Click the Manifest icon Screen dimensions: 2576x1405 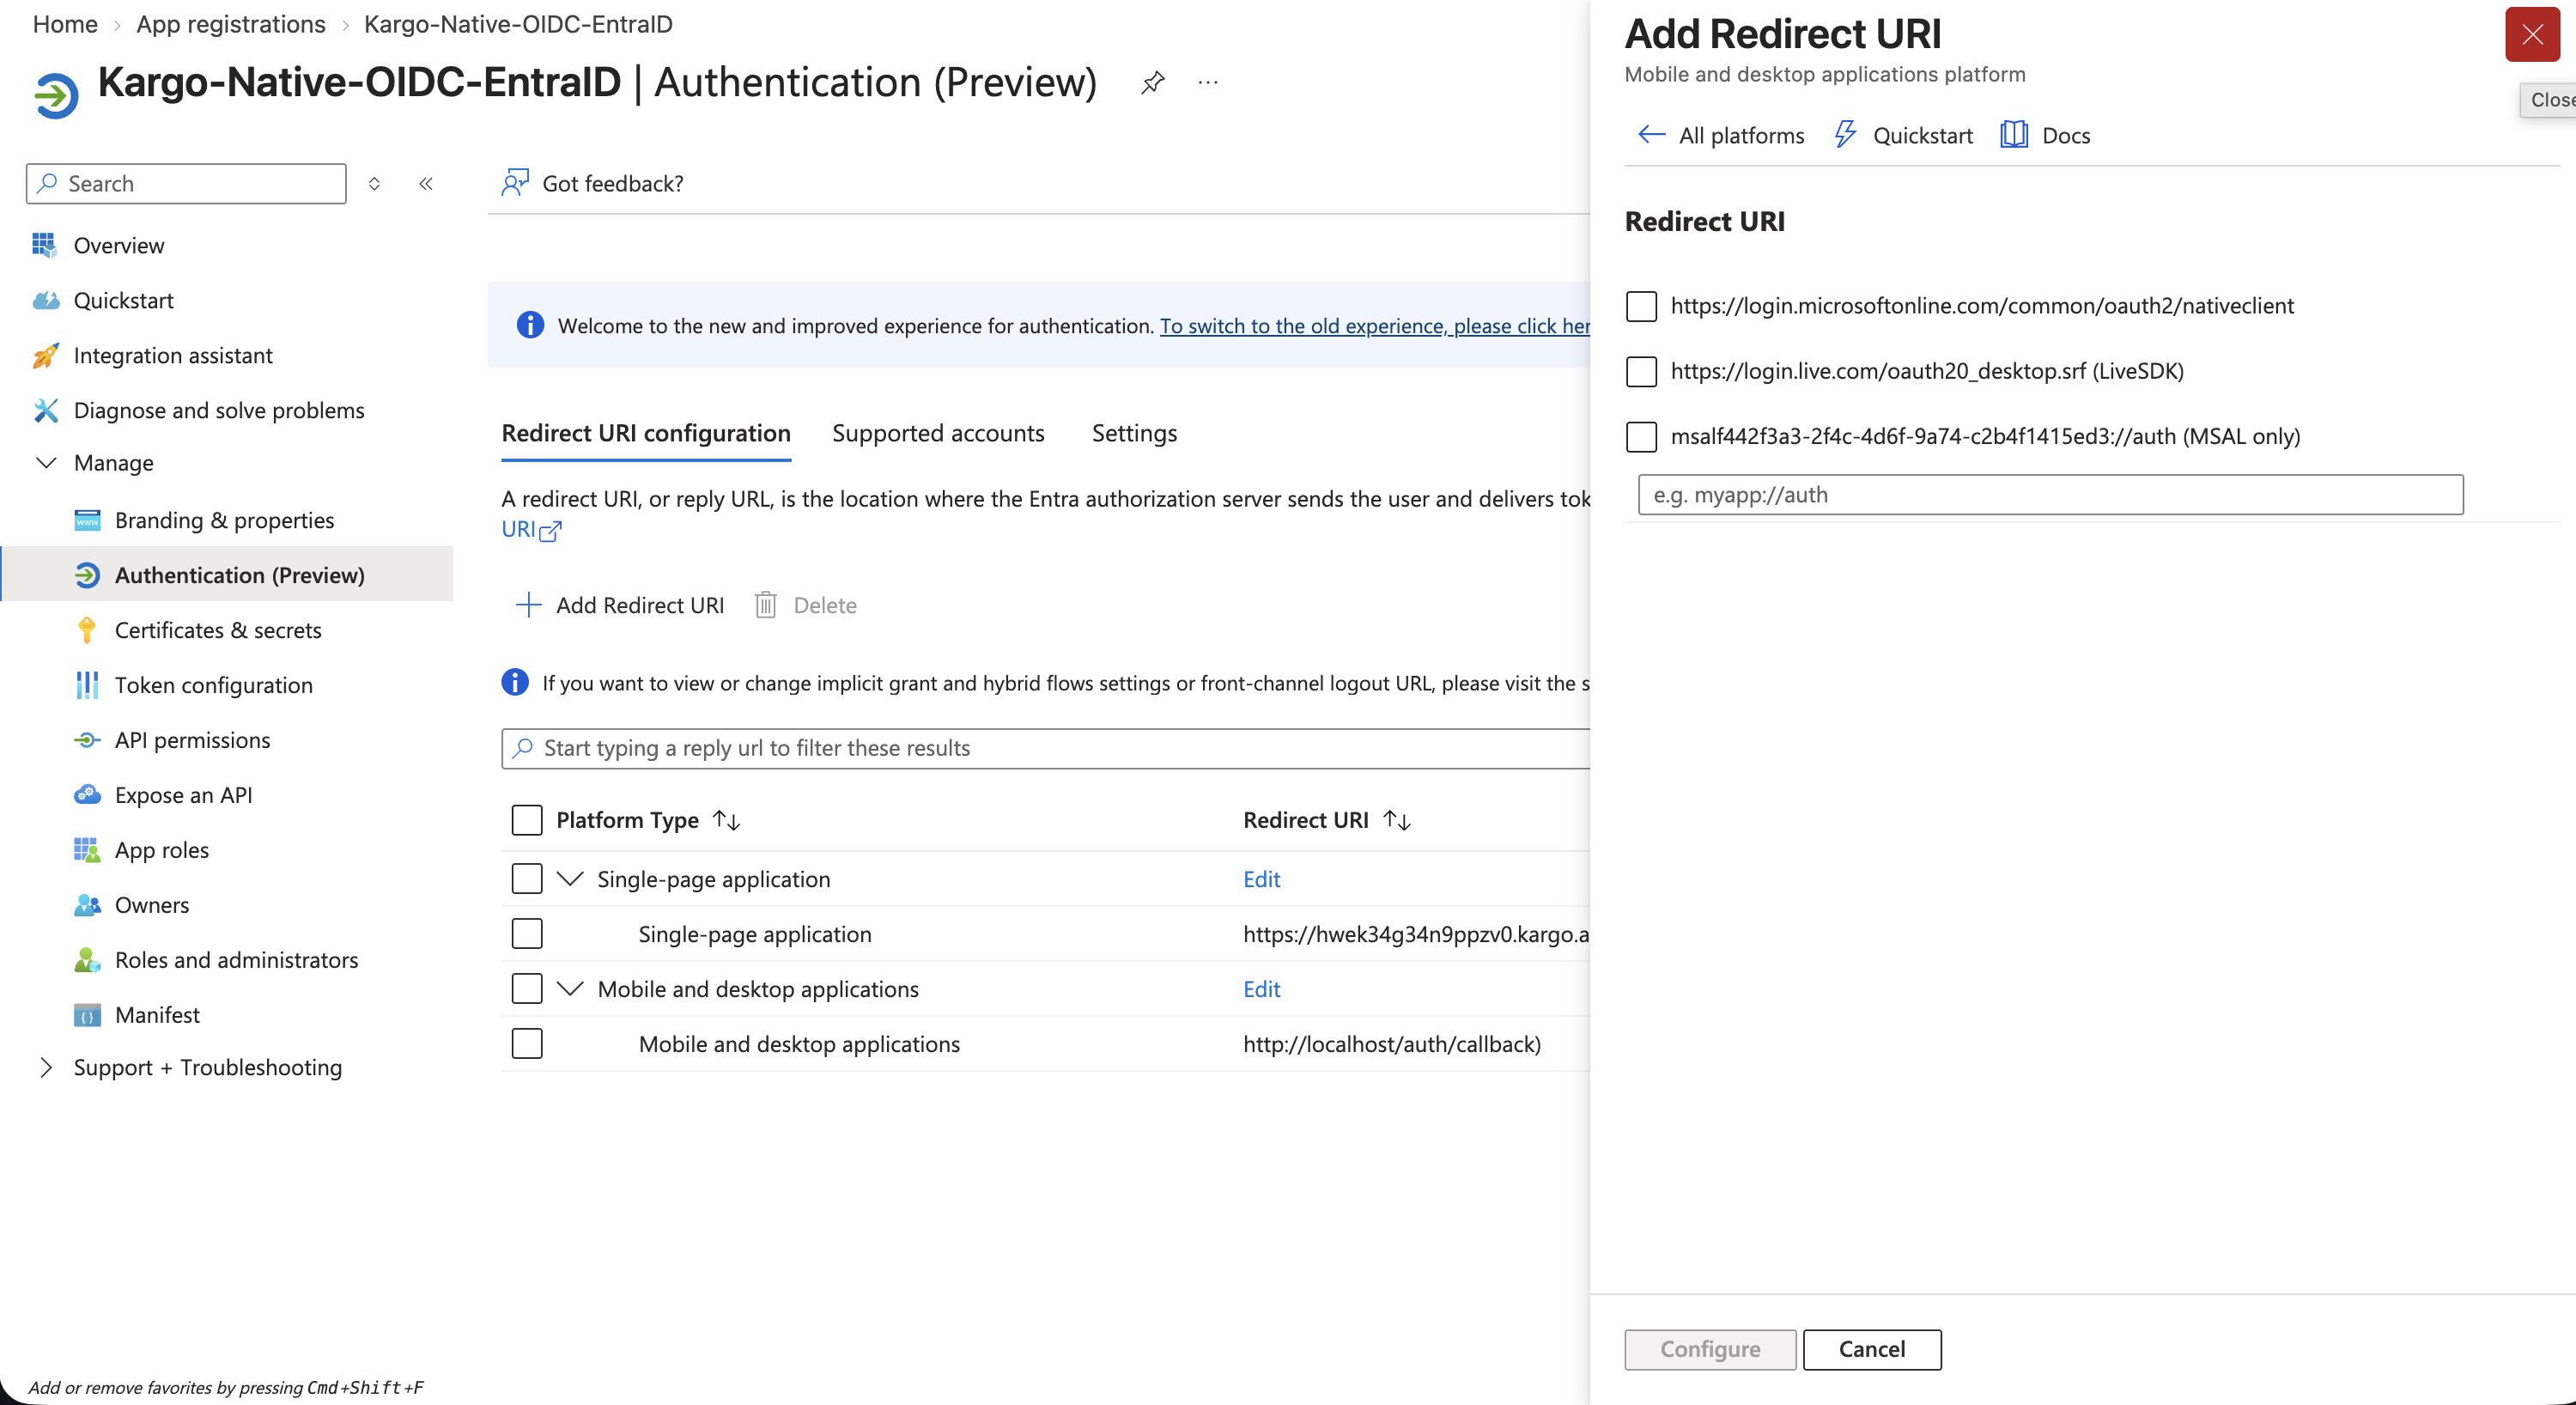tap(87, 1015)
